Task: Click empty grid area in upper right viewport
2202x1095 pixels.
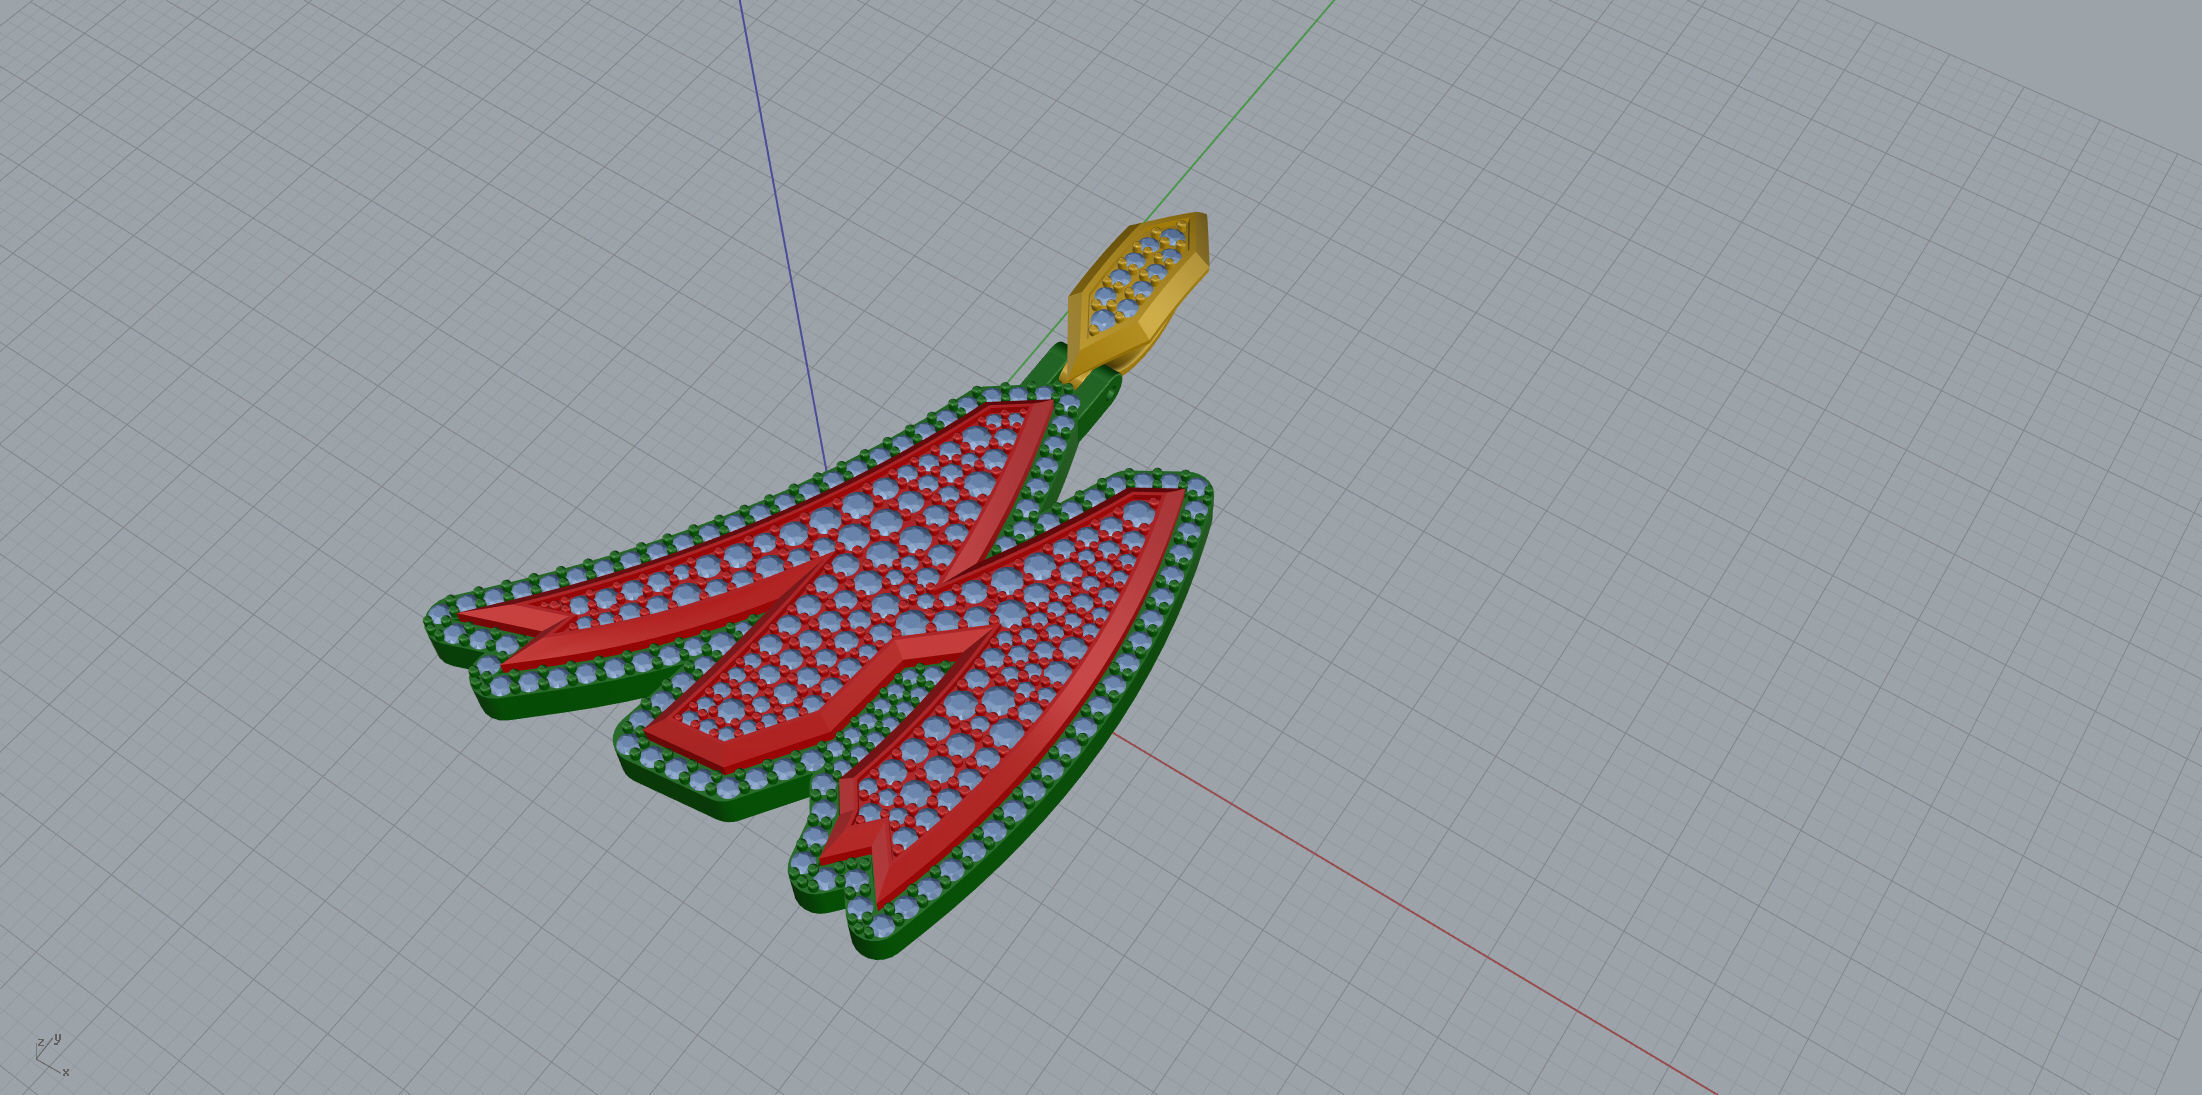Action: pyautogui.click(x=1800, y=250)
